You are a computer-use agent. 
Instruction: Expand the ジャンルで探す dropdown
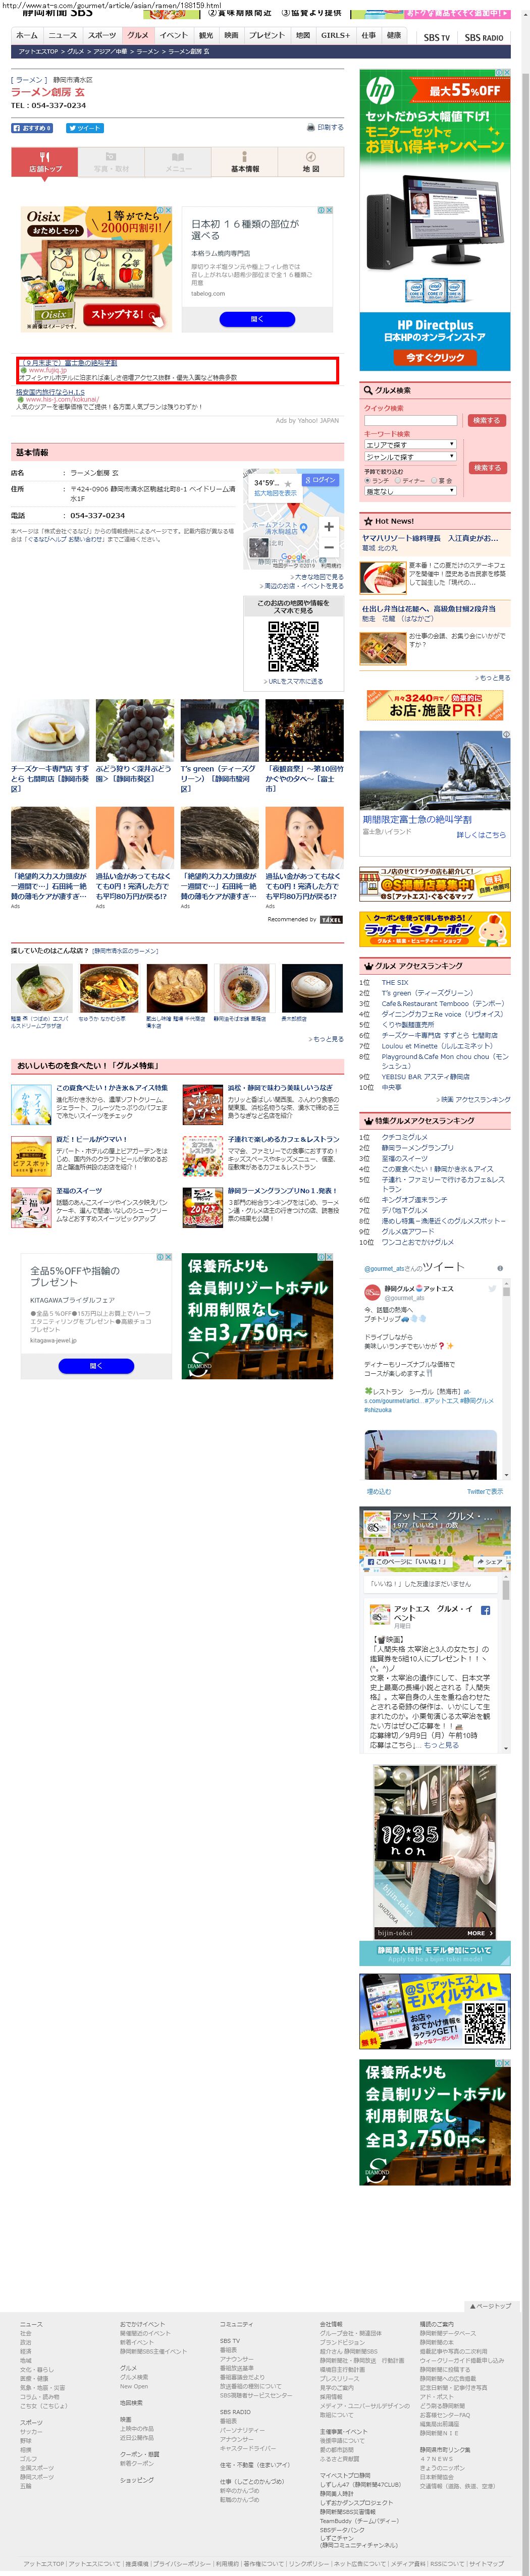pos(410,456)
